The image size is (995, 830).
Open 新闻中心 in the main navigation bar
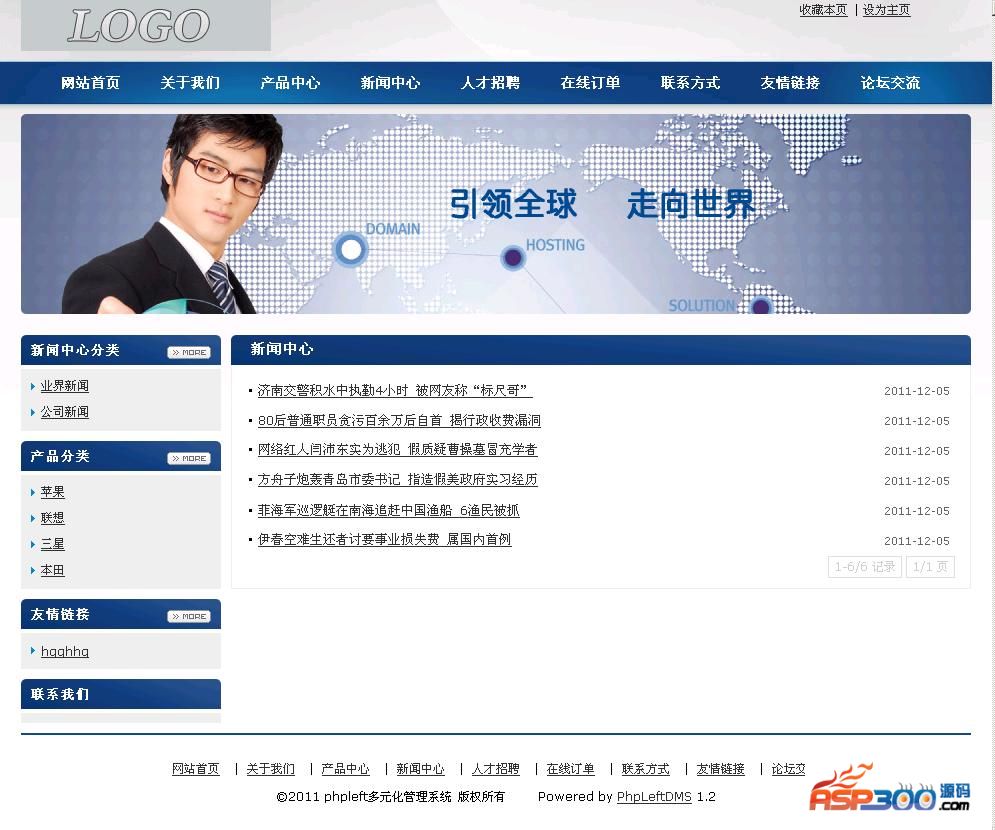[390, 83]
